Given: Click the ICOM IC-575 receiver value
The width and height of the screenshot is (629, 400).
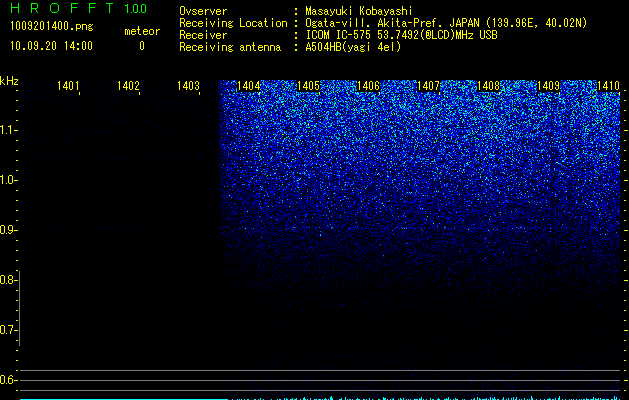Looking at the screenshot, I should 401,35.
